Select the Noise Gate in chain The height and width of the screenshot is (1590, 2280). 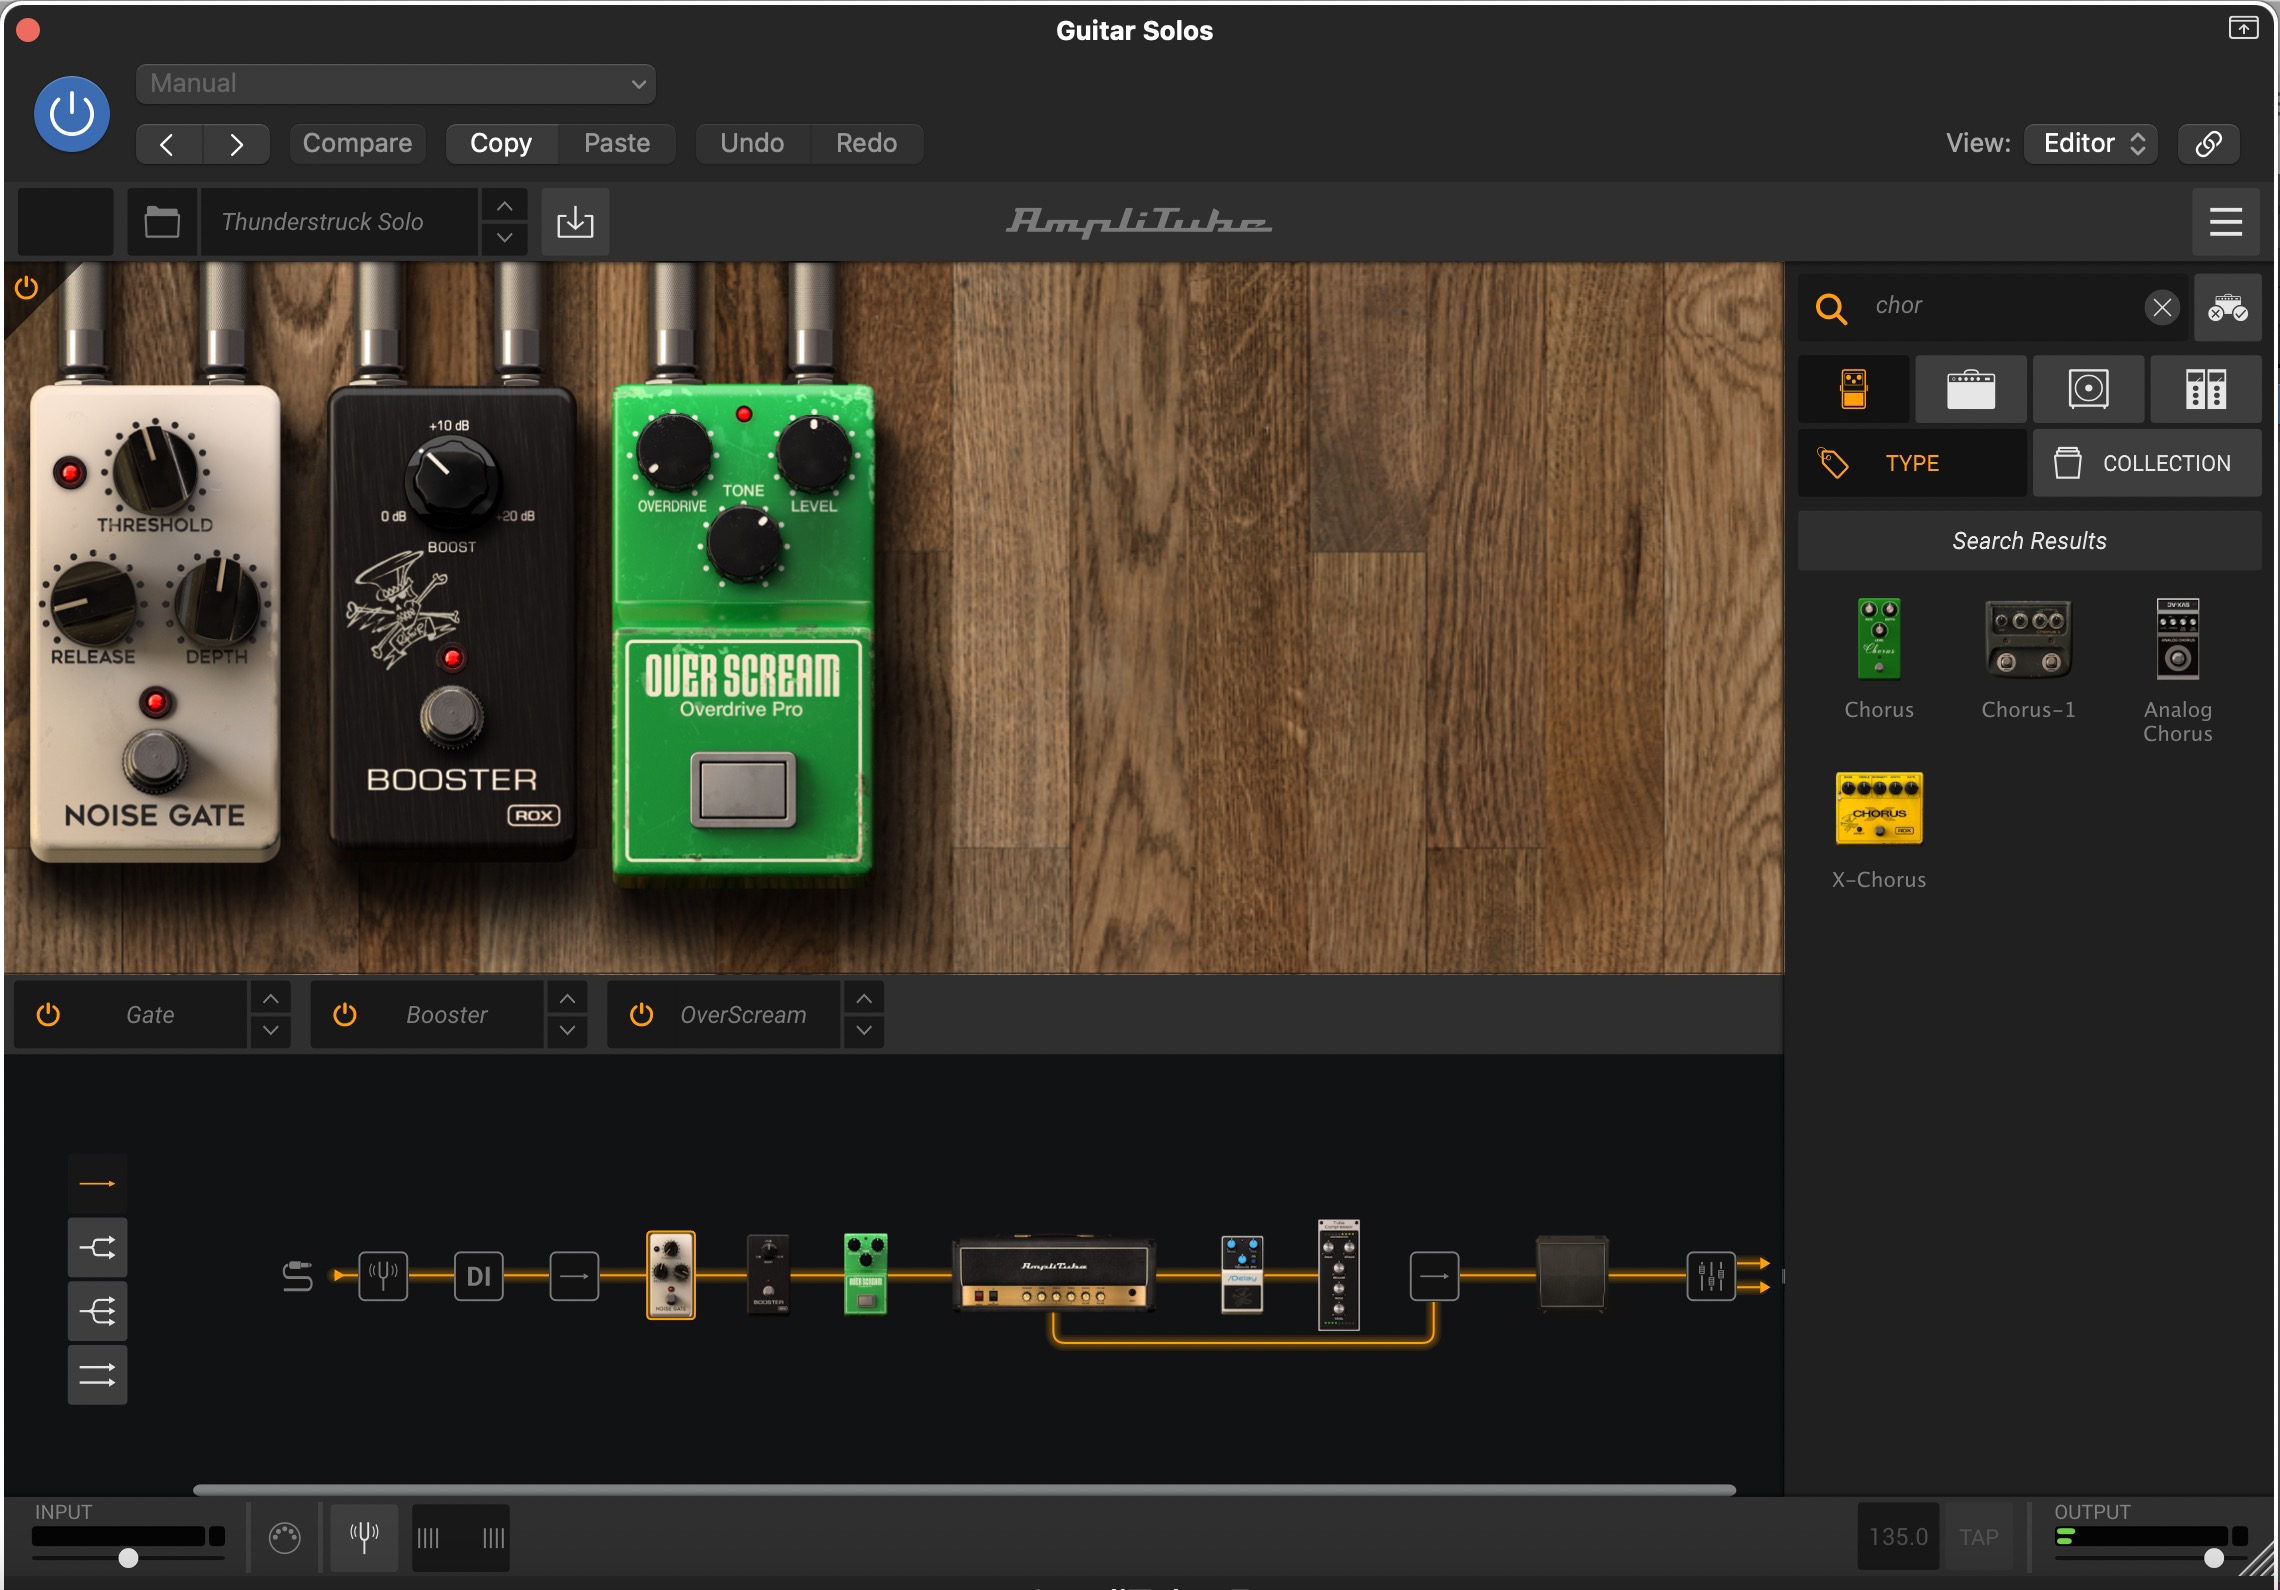coord(671,1275)
